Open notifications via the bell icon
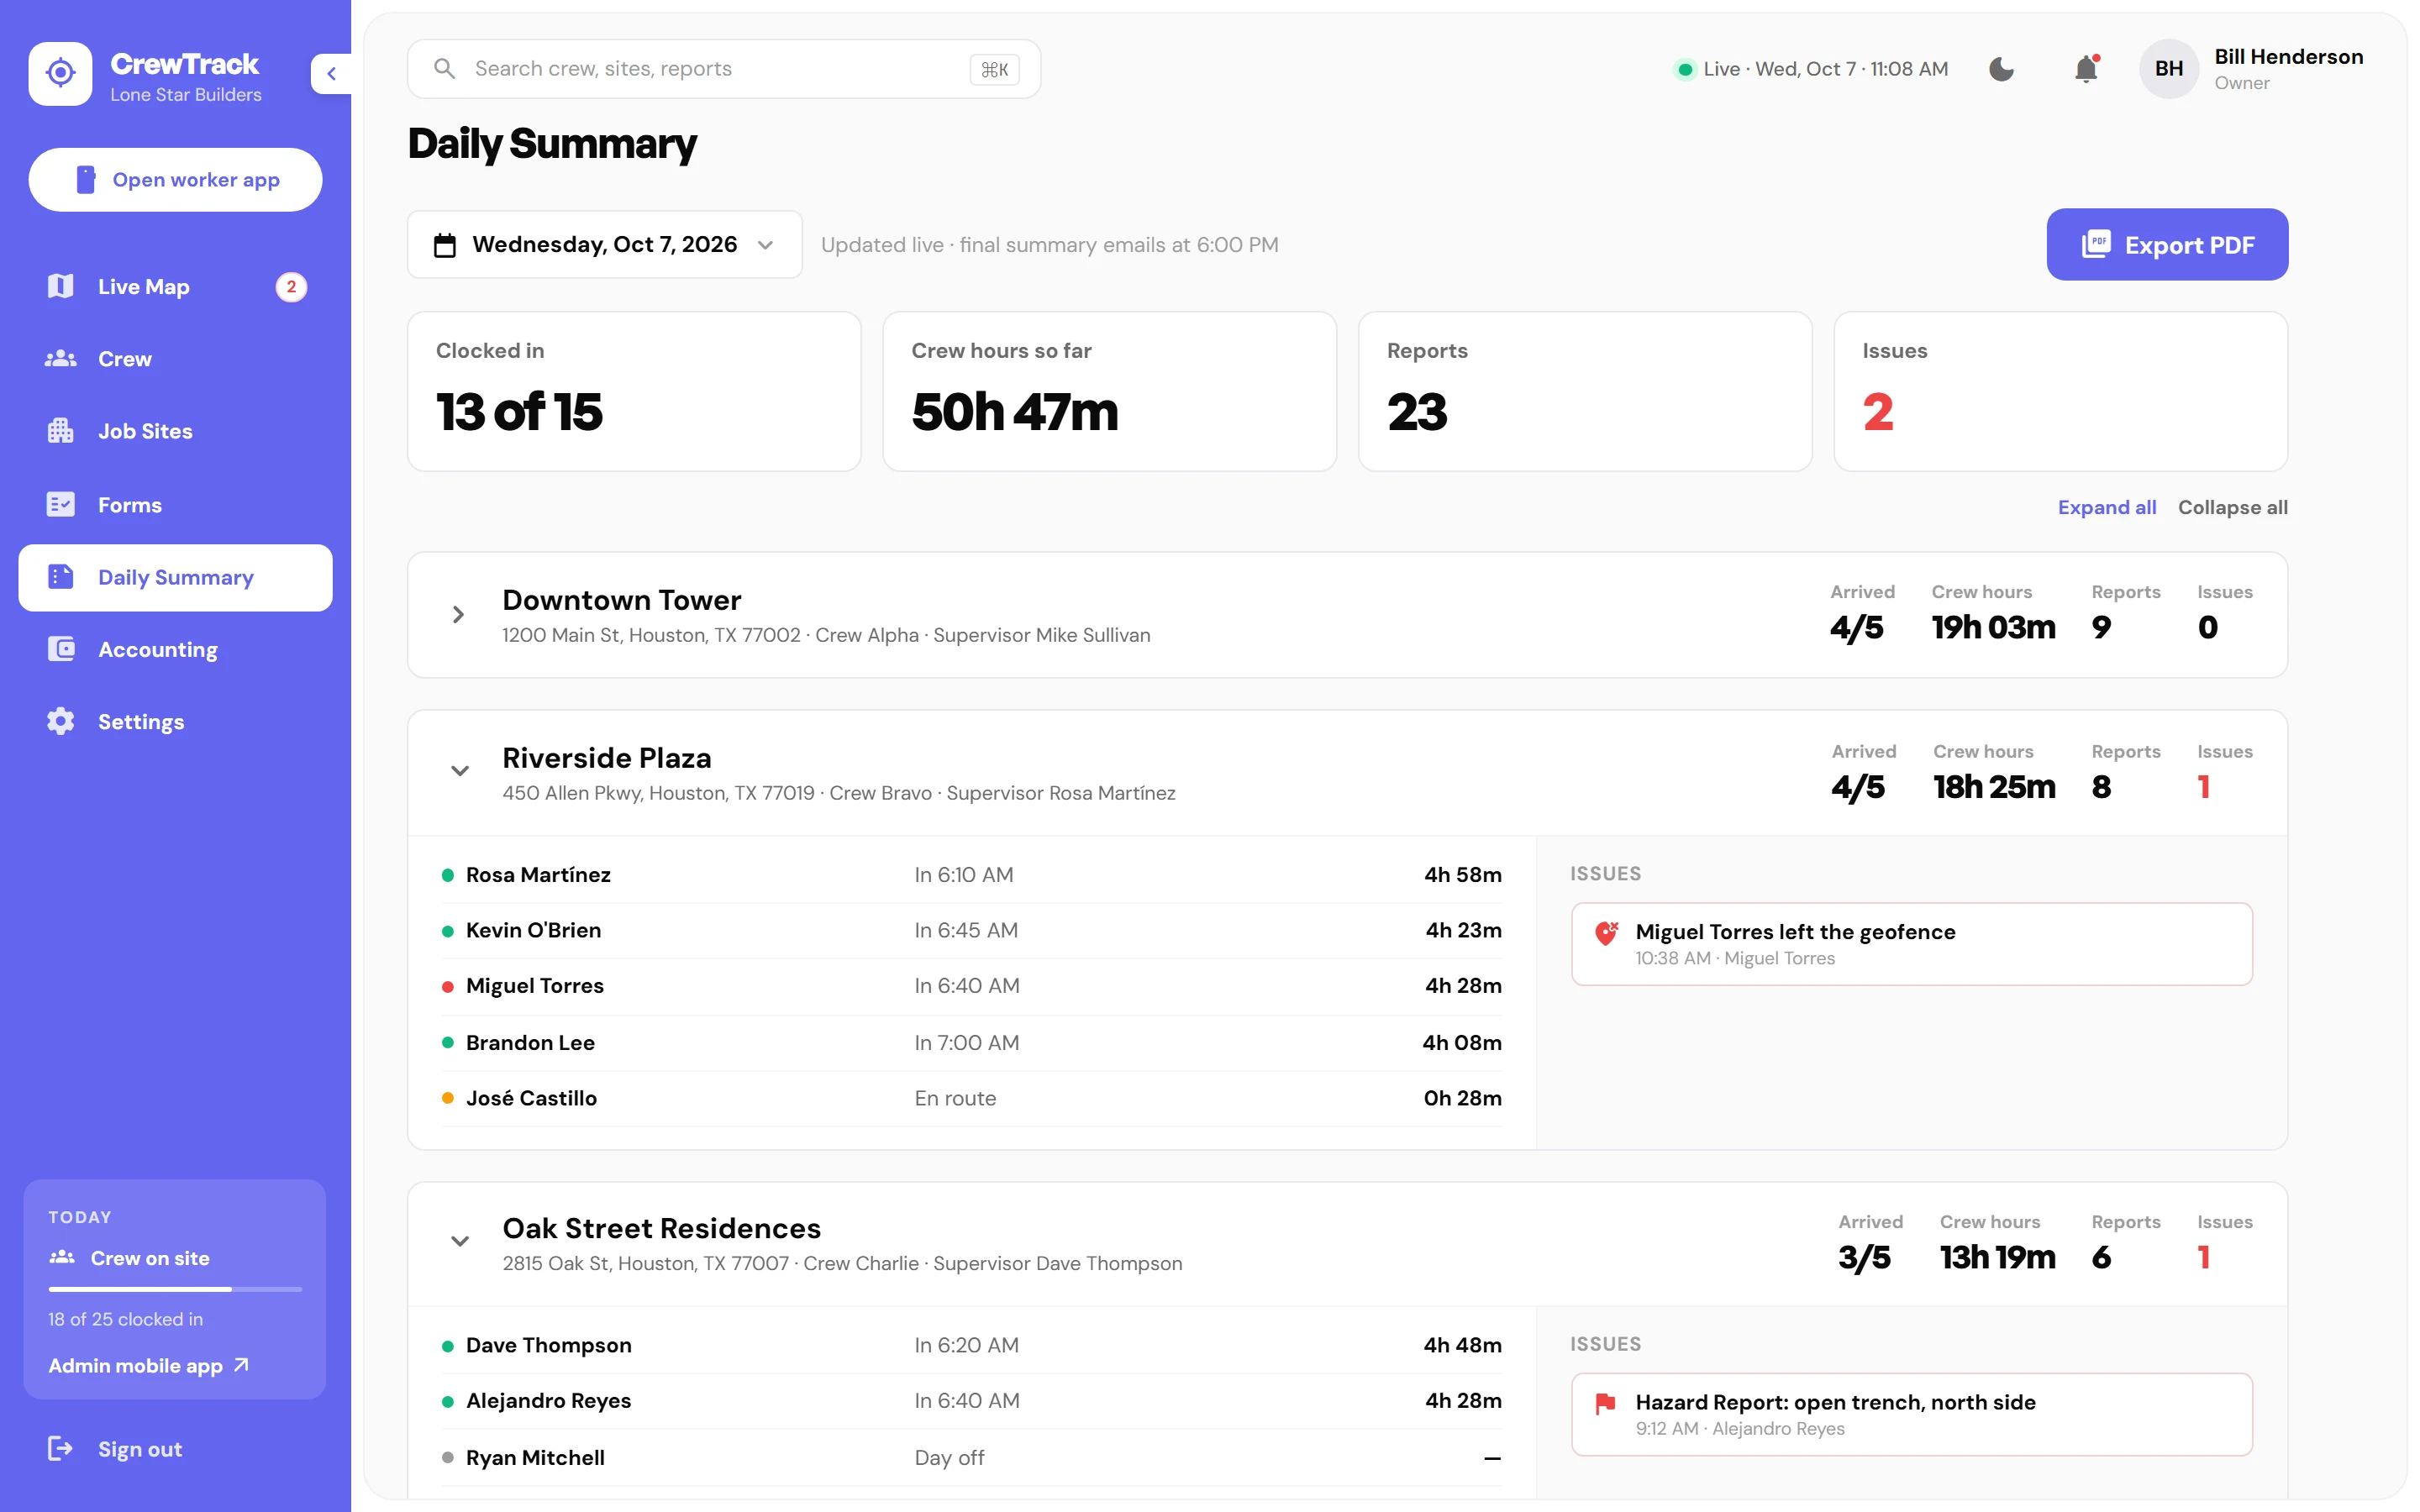Image resolution: width=2420 pixels, height=1512 pixels. [x=2086, y=69]
